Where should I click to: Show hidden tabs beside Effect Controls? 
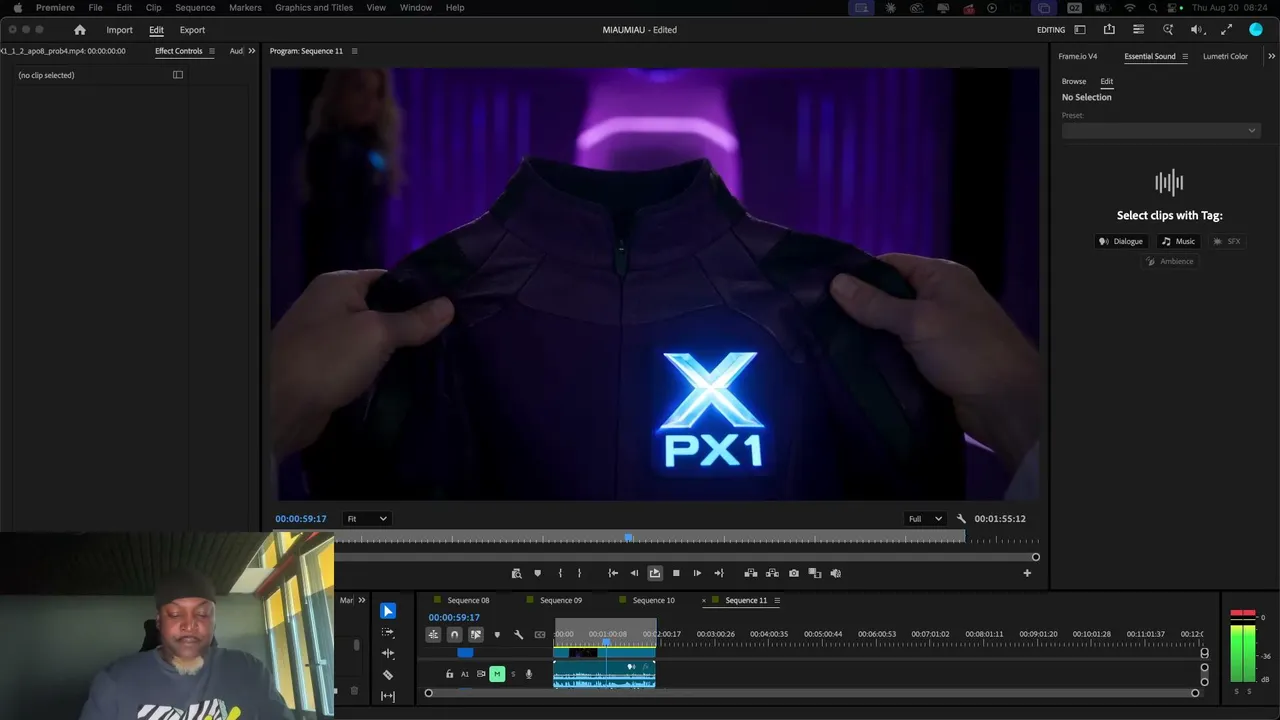point(251,51)
